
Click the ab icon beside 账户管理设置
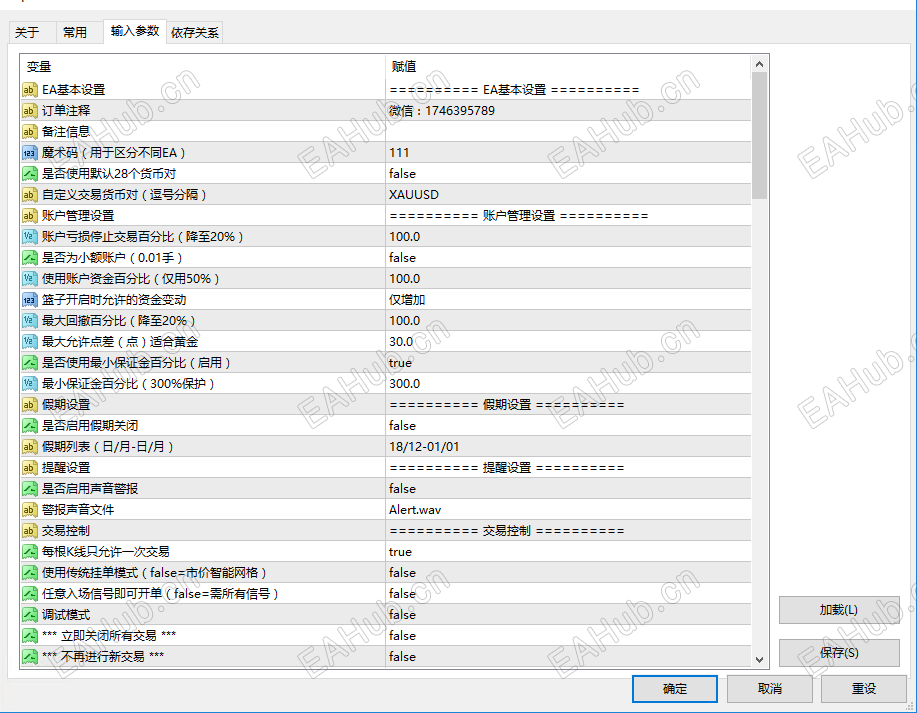pos(29,216)
